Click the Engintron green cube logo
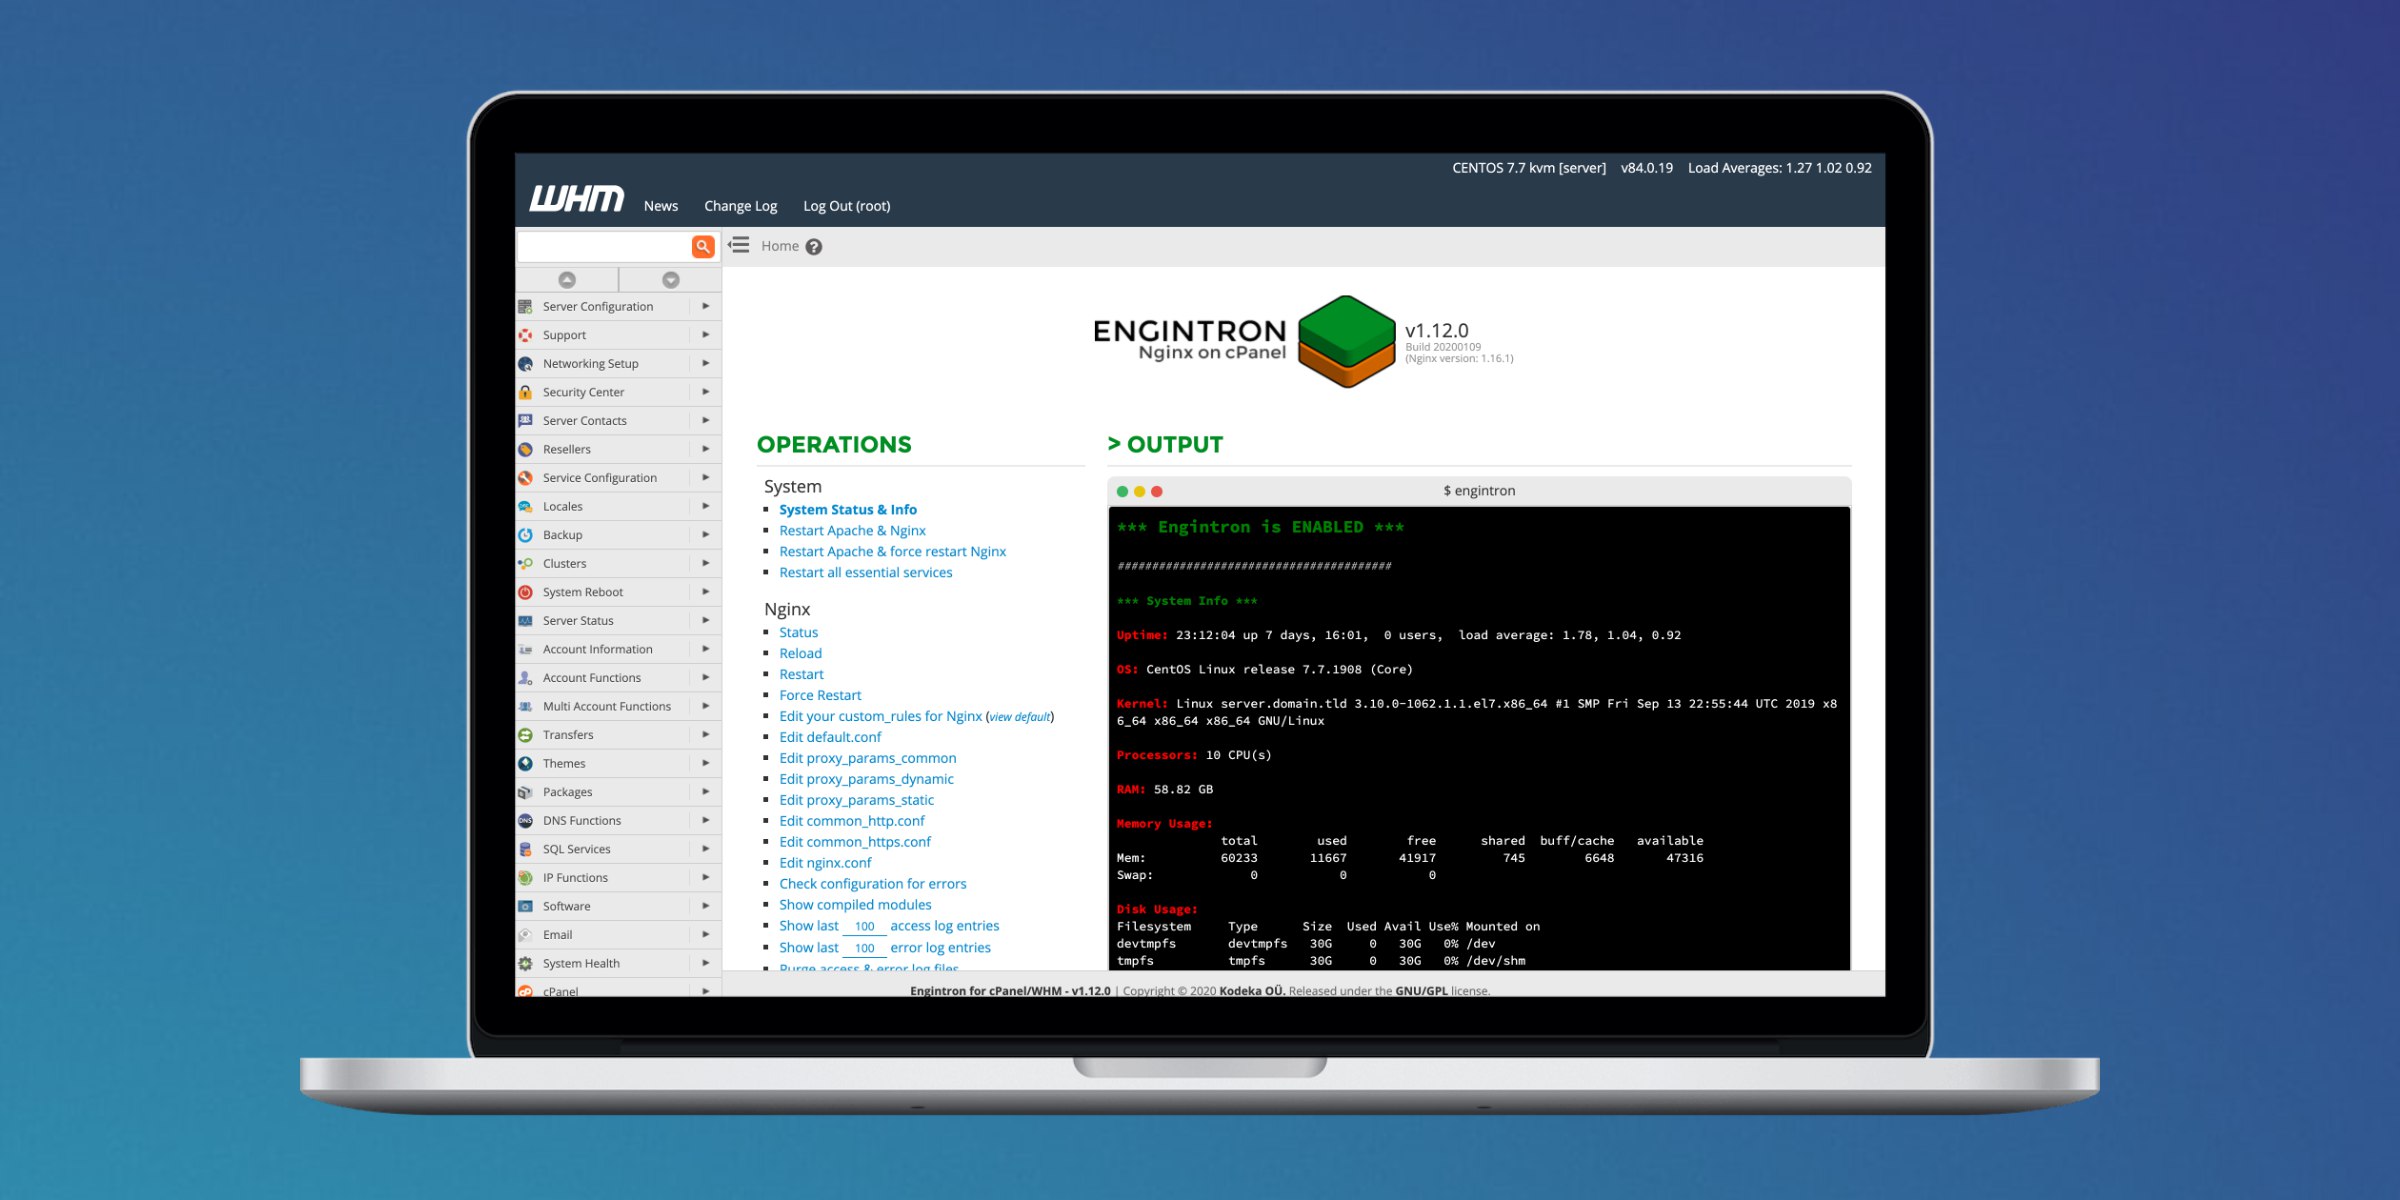The image size is (2400, 1200). tap(1346, 342)
